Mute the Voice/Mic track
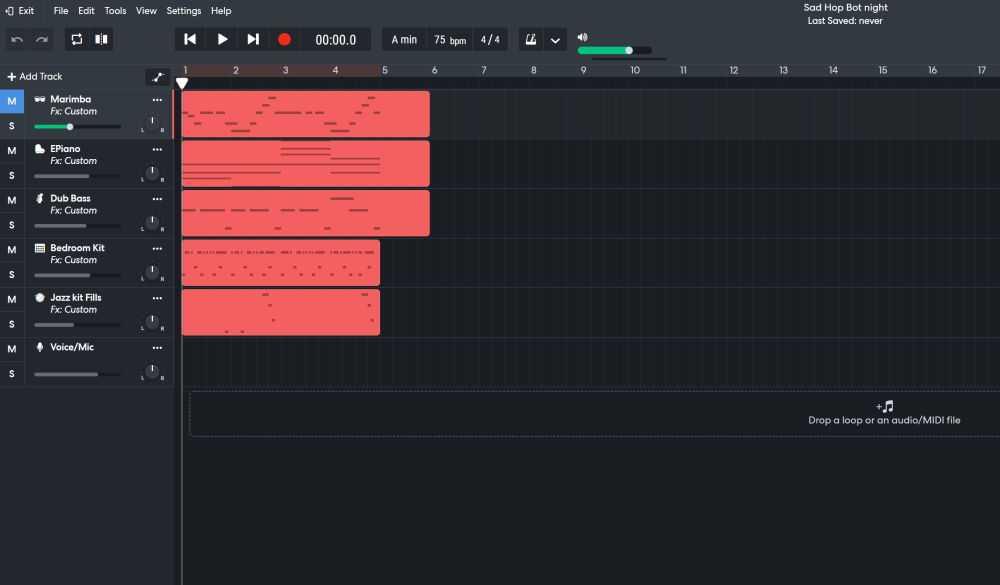The image size is (1000, 585). point(11,350)
